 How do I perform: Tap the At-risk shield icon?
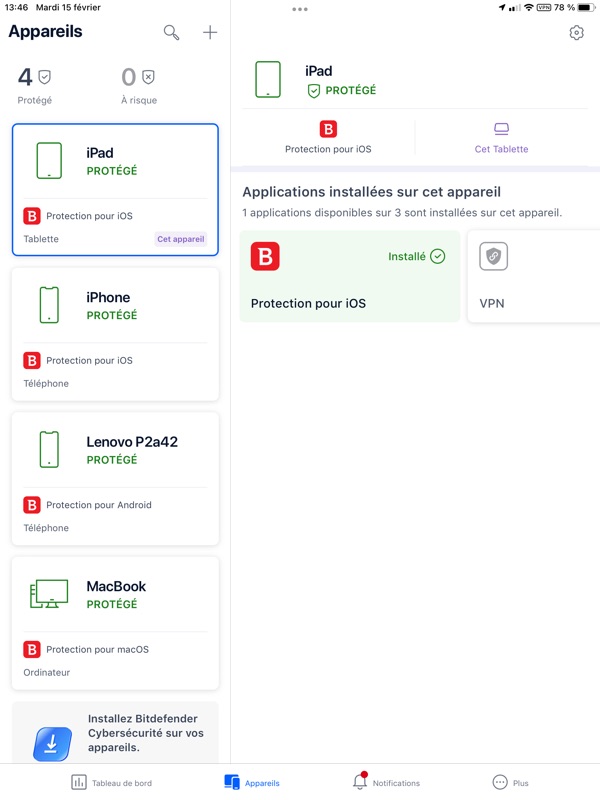click(x=148, y=77)
